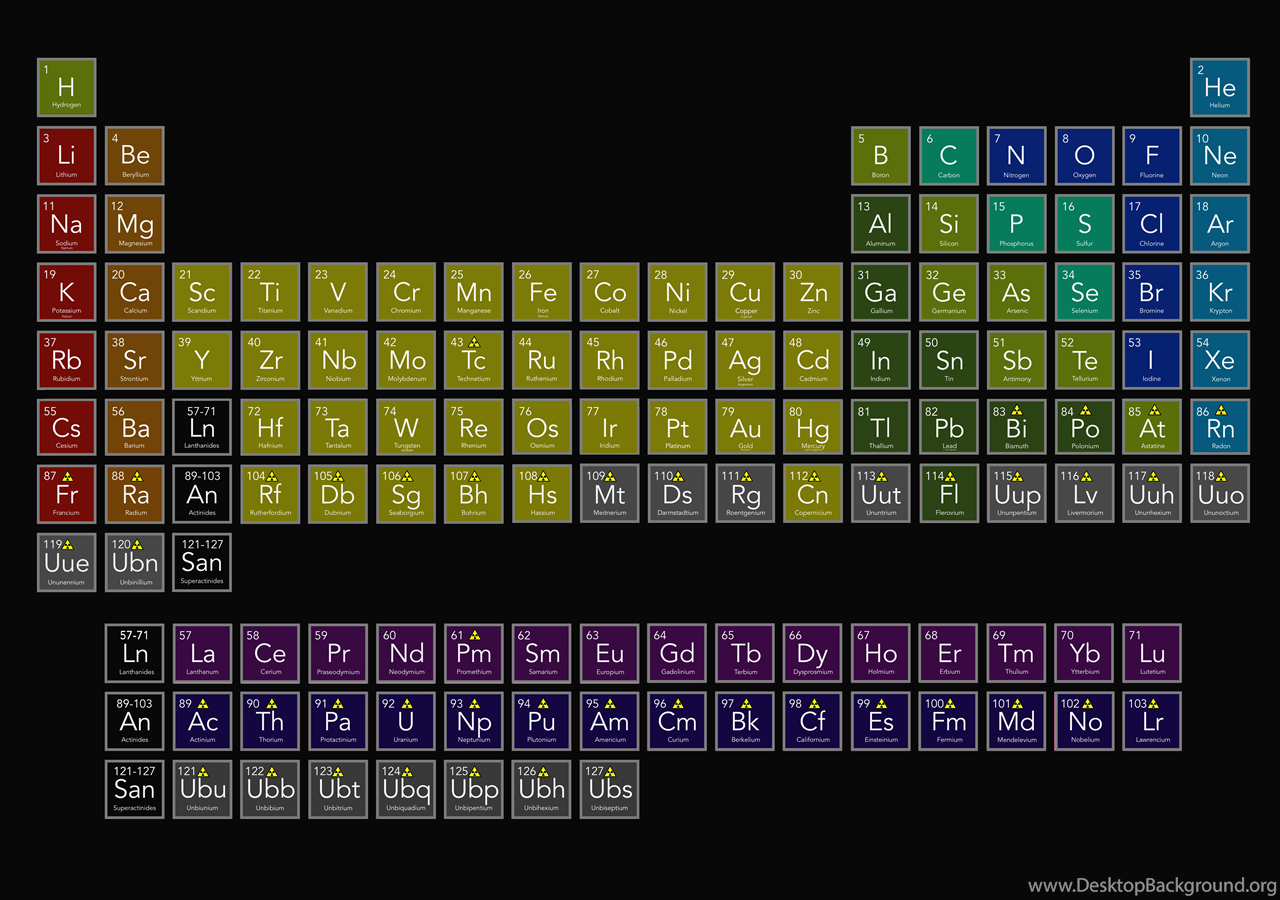The width and height of the screenshot is (1280, 900).
Task: Click the DesktopBackground.org watermark link
Action: pos(1151,886)
